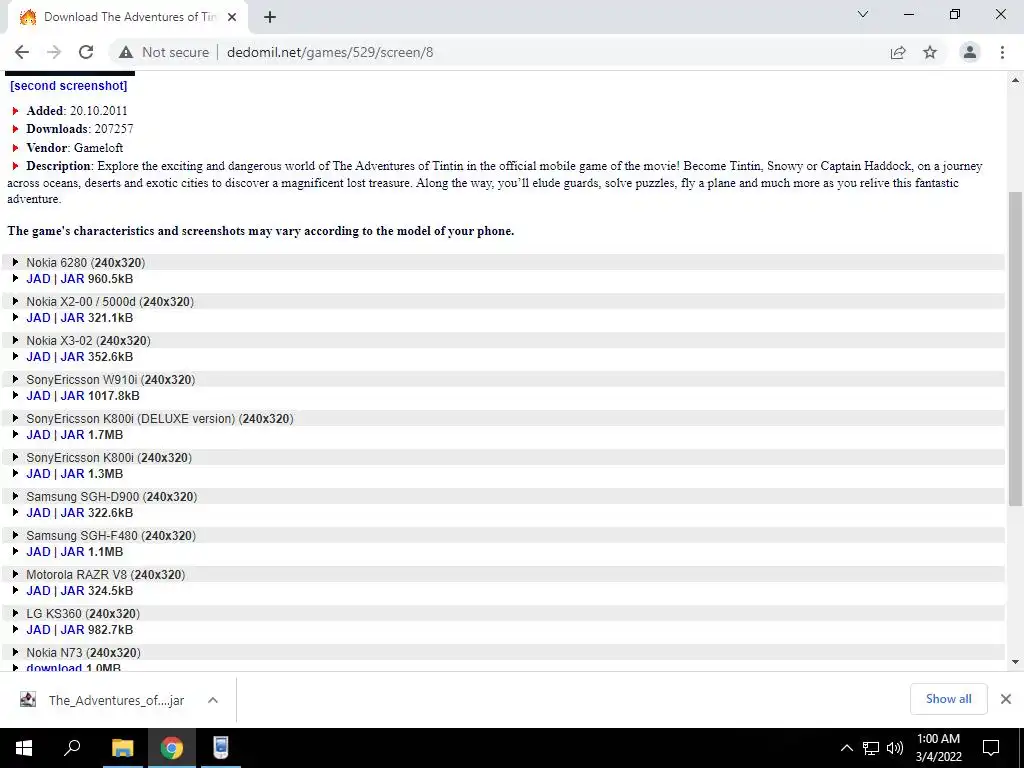The height and width of the screenshot is (768, 1024).
Task: Reload the dedomil.net page
Action: [86, 52]
